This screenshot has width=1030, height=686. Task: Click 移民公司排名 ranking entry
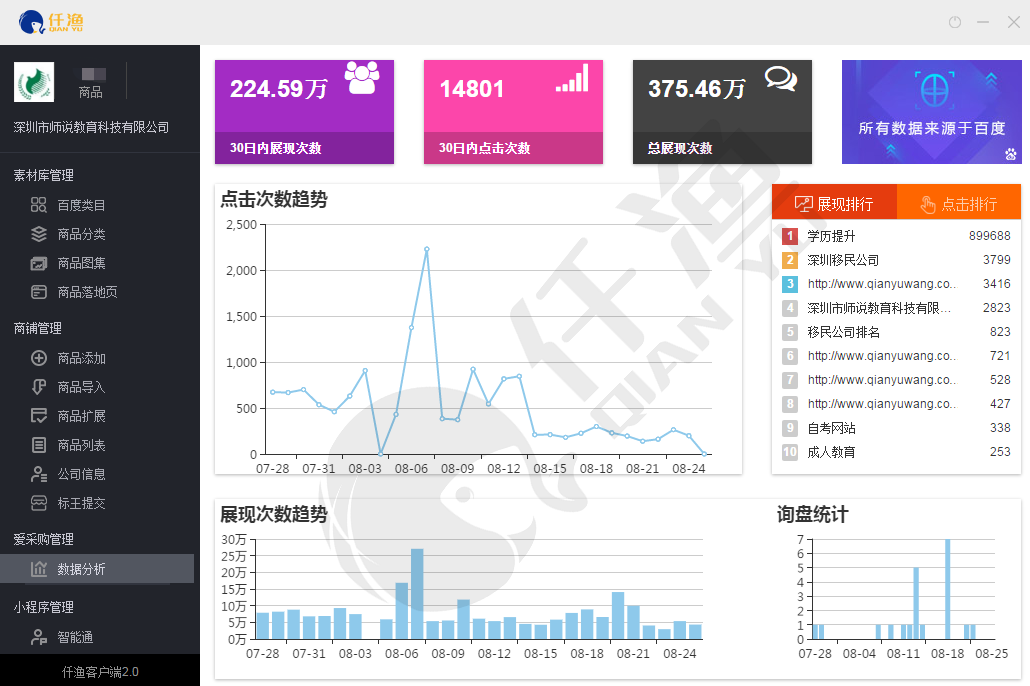coord(843,332)
